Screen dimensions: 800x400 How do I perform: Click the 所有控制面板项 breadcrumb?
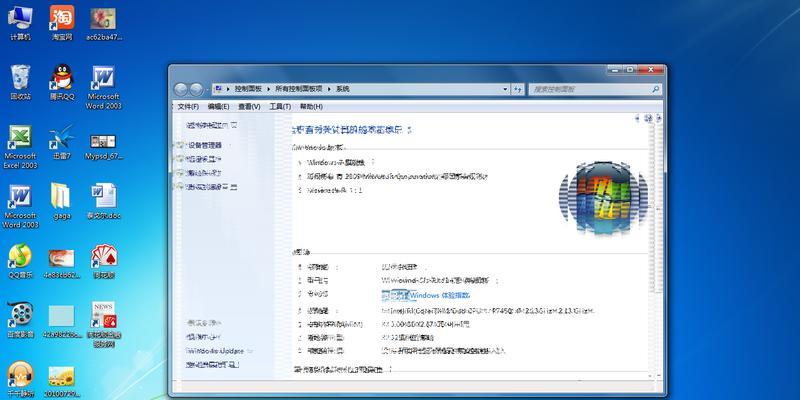(x=299, y=89)
